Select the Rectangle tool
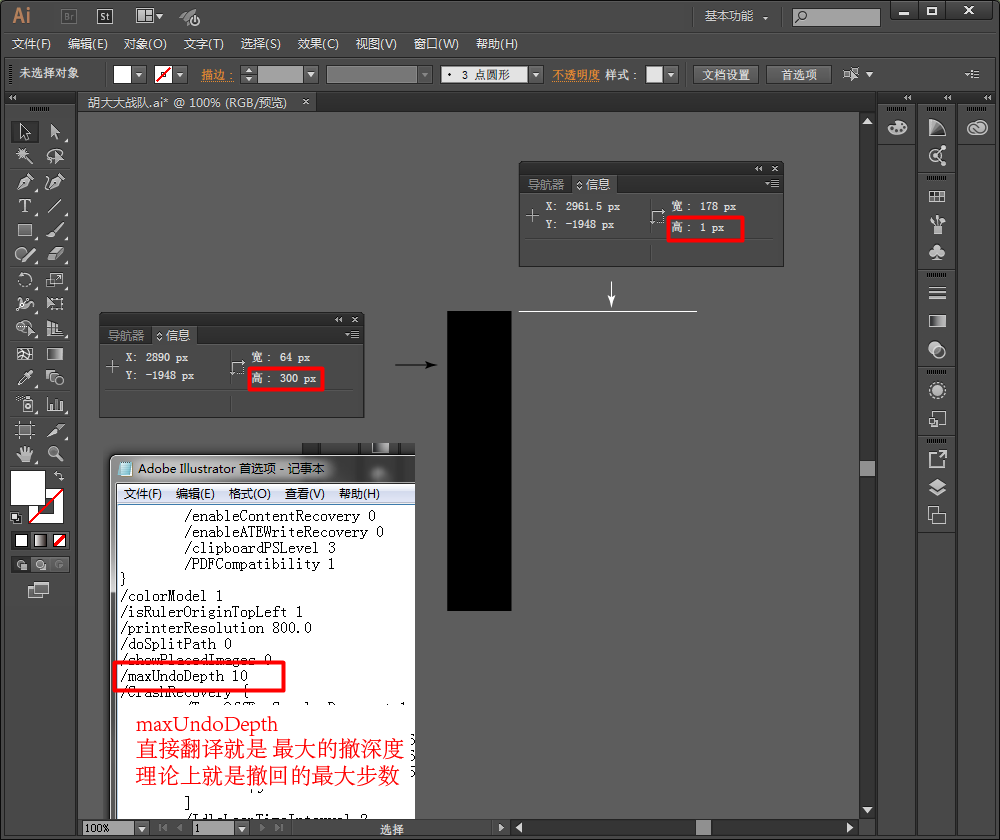 tap(25, 230)
